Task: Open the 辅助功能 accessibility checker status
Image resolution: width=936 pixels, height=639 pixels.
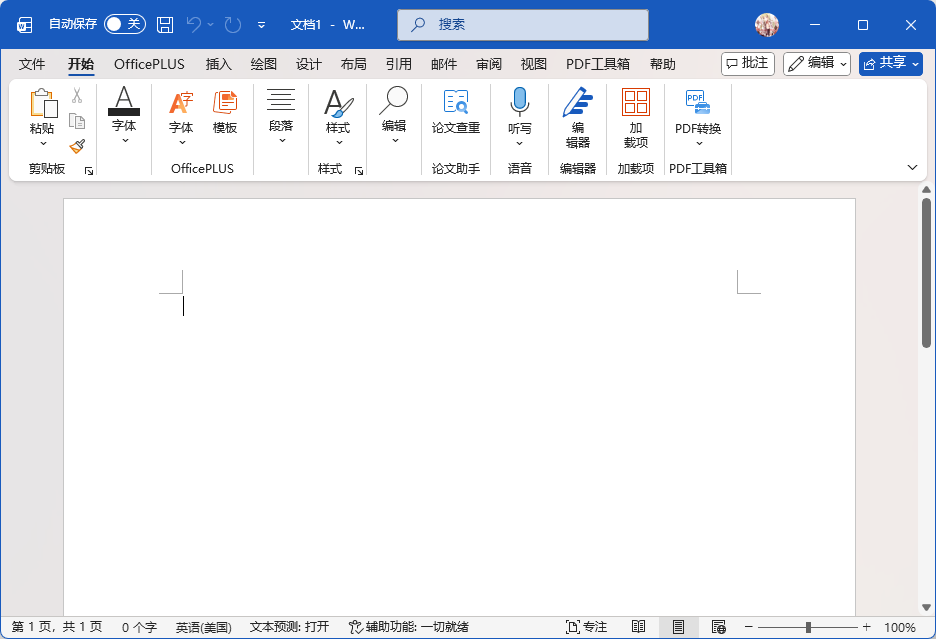Action: [x=409, y=627]
